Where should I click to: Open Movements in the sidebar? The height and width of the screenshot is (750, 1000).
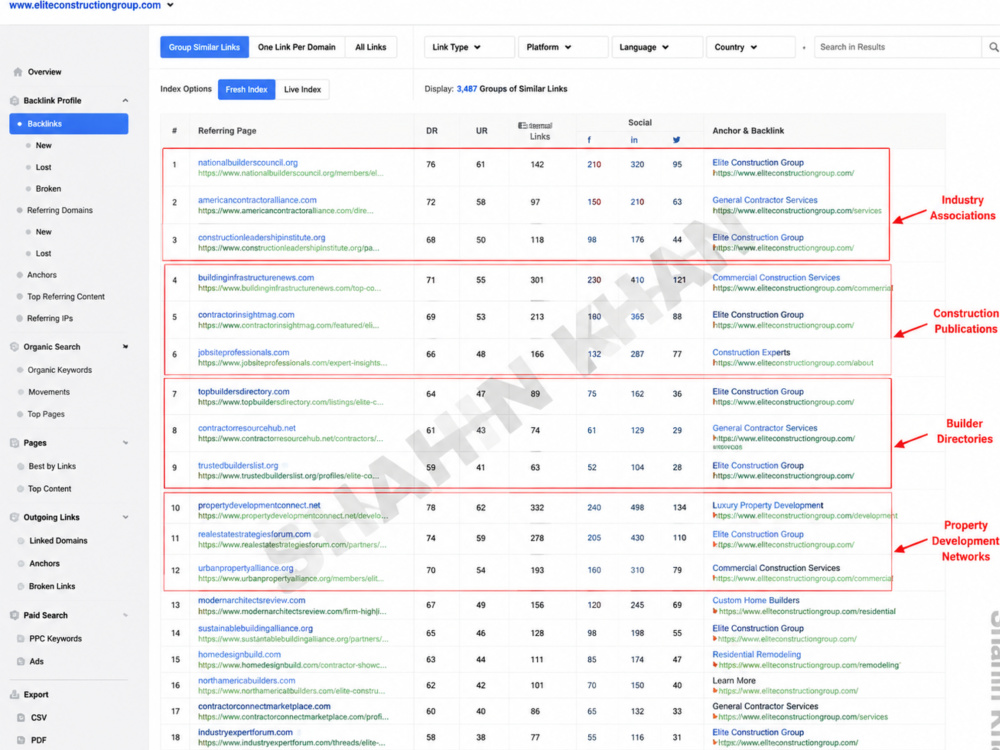[x=49, y=392]
